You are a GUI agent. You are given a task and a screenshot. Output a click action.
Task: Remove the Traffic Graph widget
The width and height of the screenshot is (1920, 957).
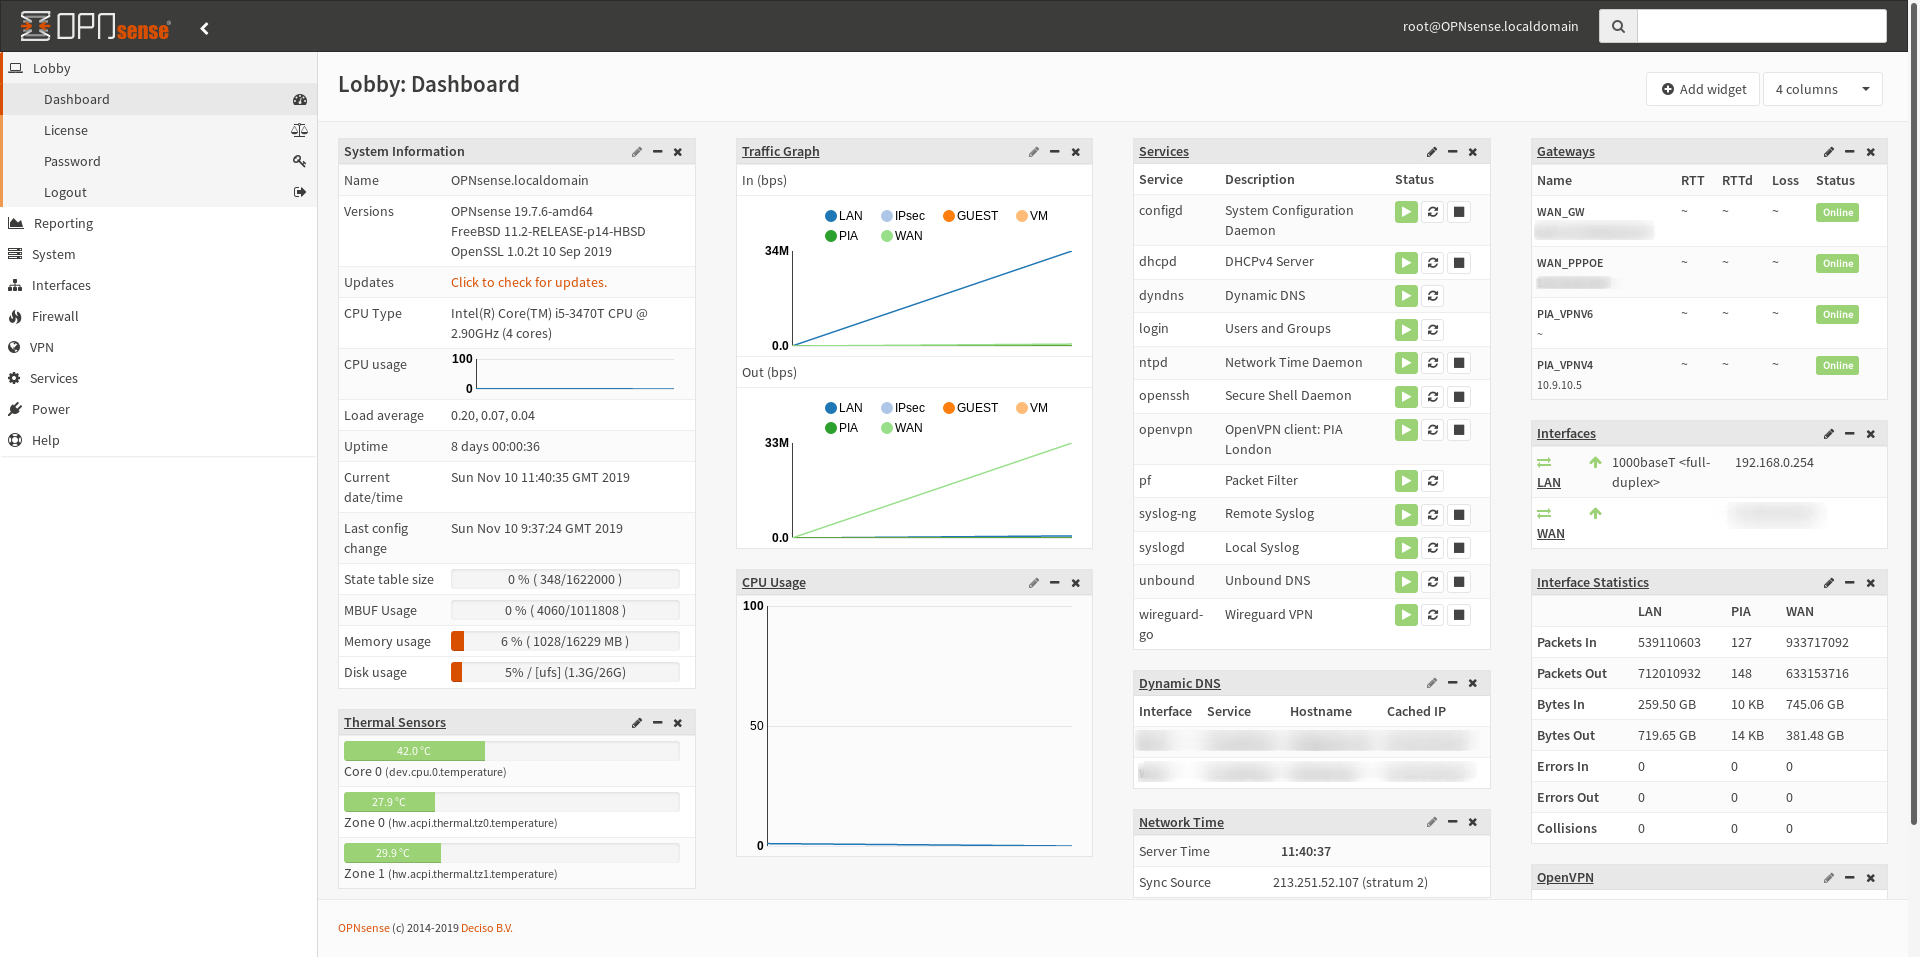tap(1076, 152)
